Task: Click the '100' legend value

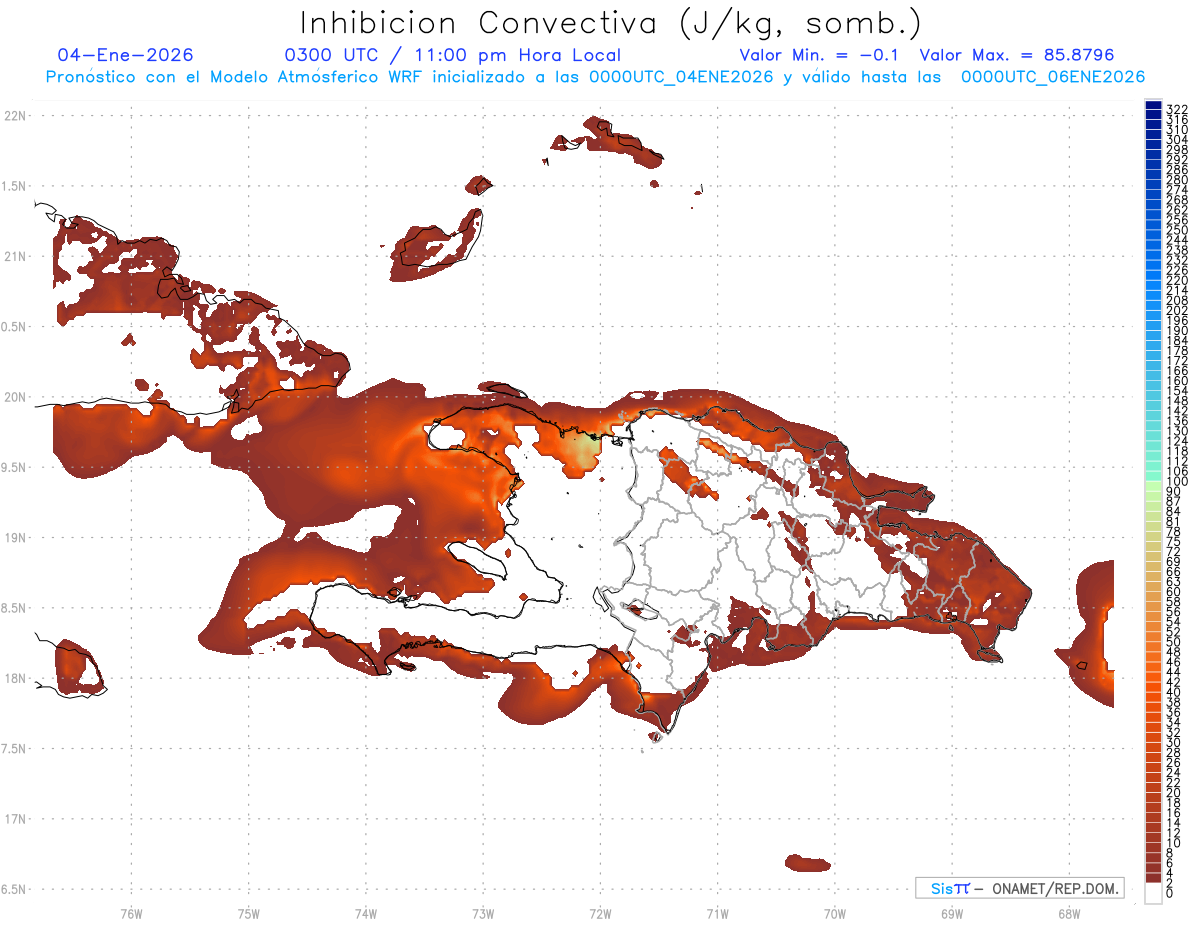Action: (1177, 482)
